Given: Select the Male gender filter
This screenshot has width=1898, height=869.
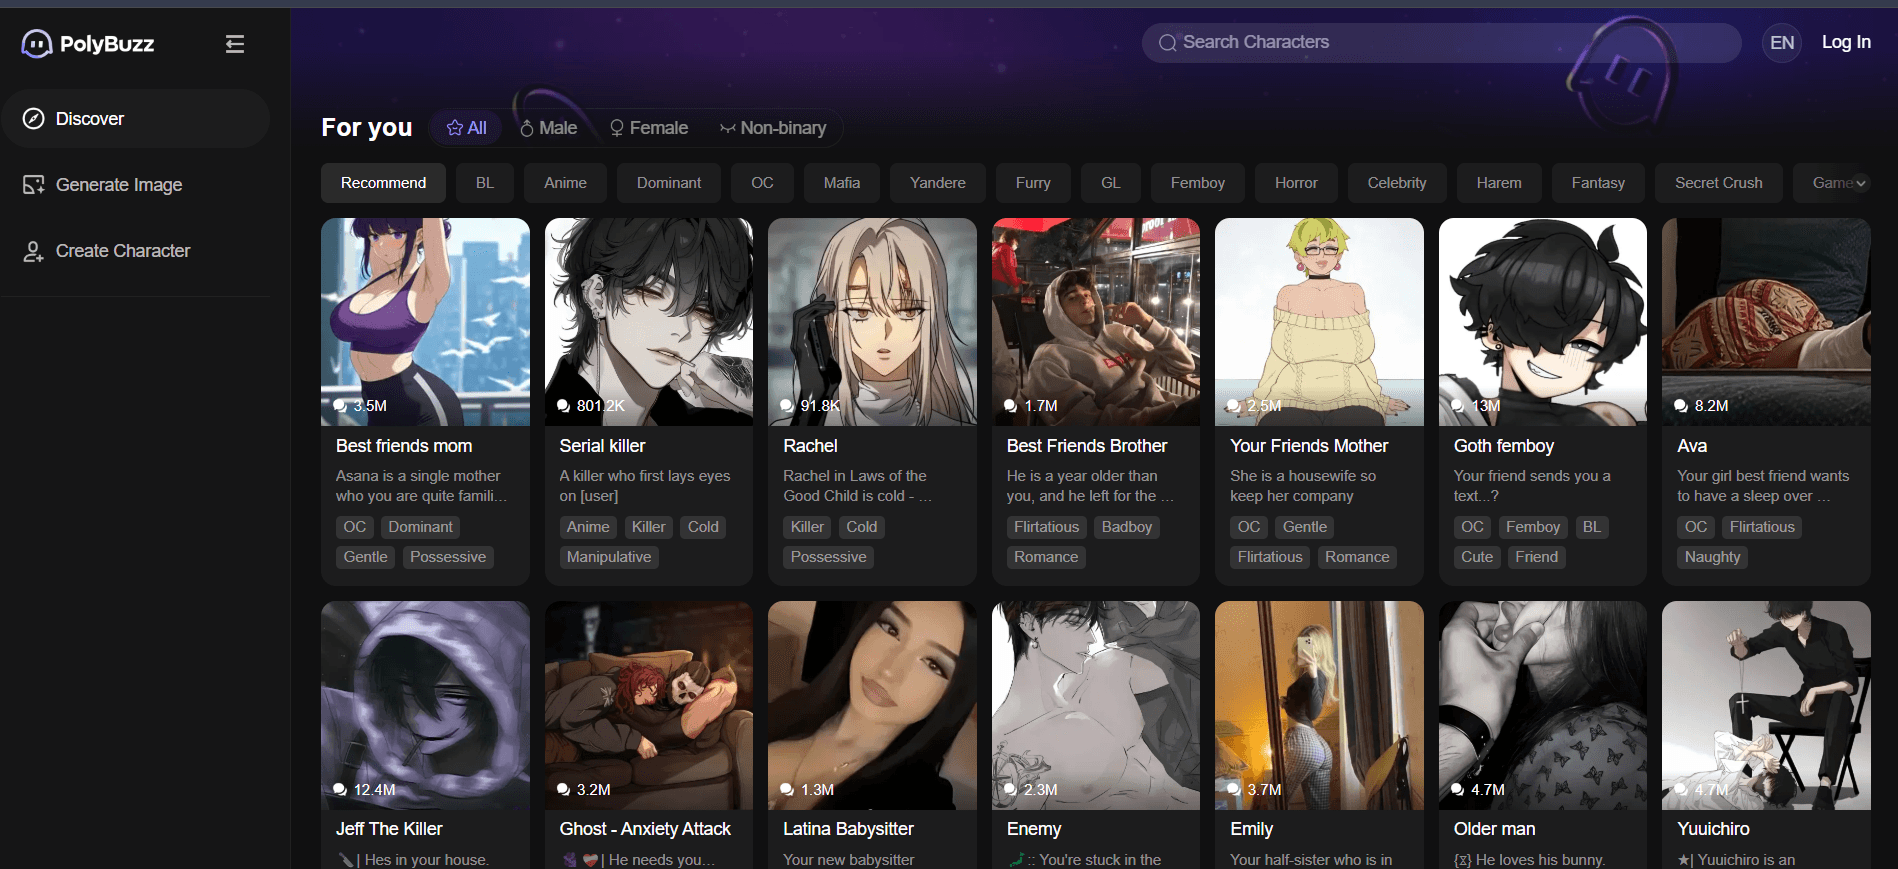Looking at the screenshot, I should pyautogui.click(x=549, y=128).
